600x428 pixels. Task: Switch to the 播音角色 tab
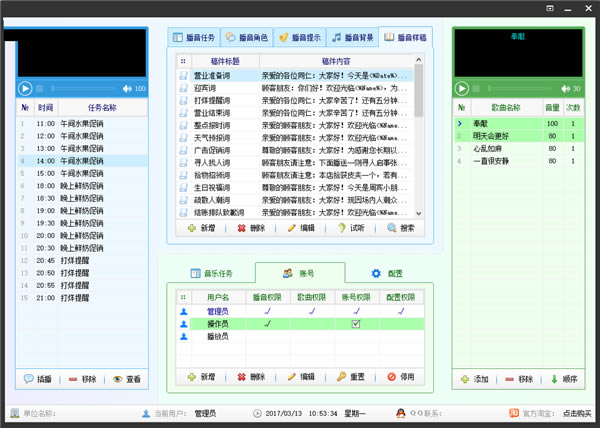tap(246, 37)
